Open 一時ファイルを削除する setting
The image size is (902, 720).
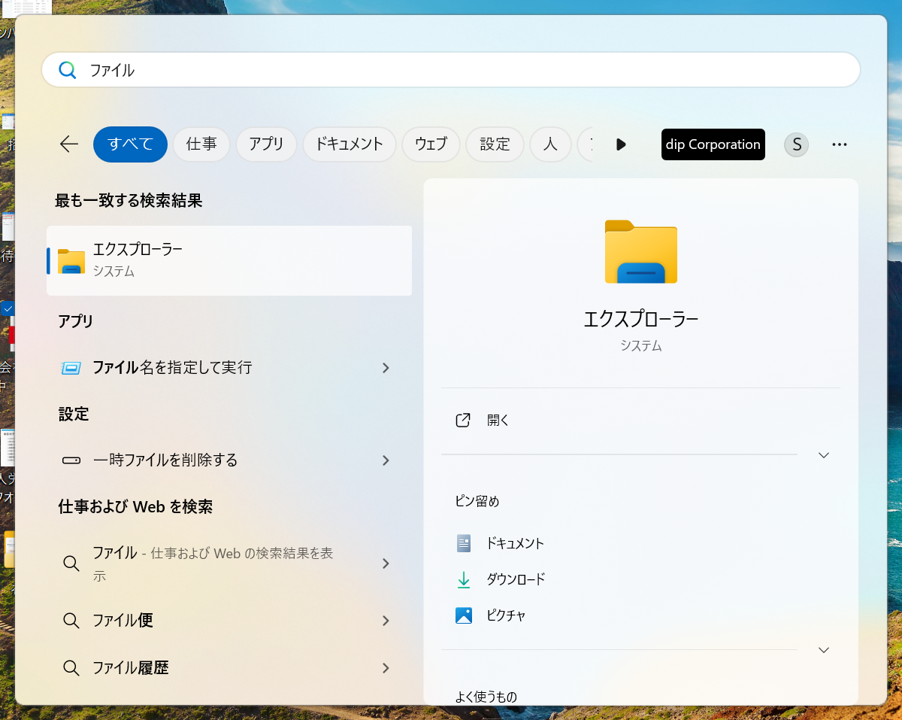[x=230, y=460]
